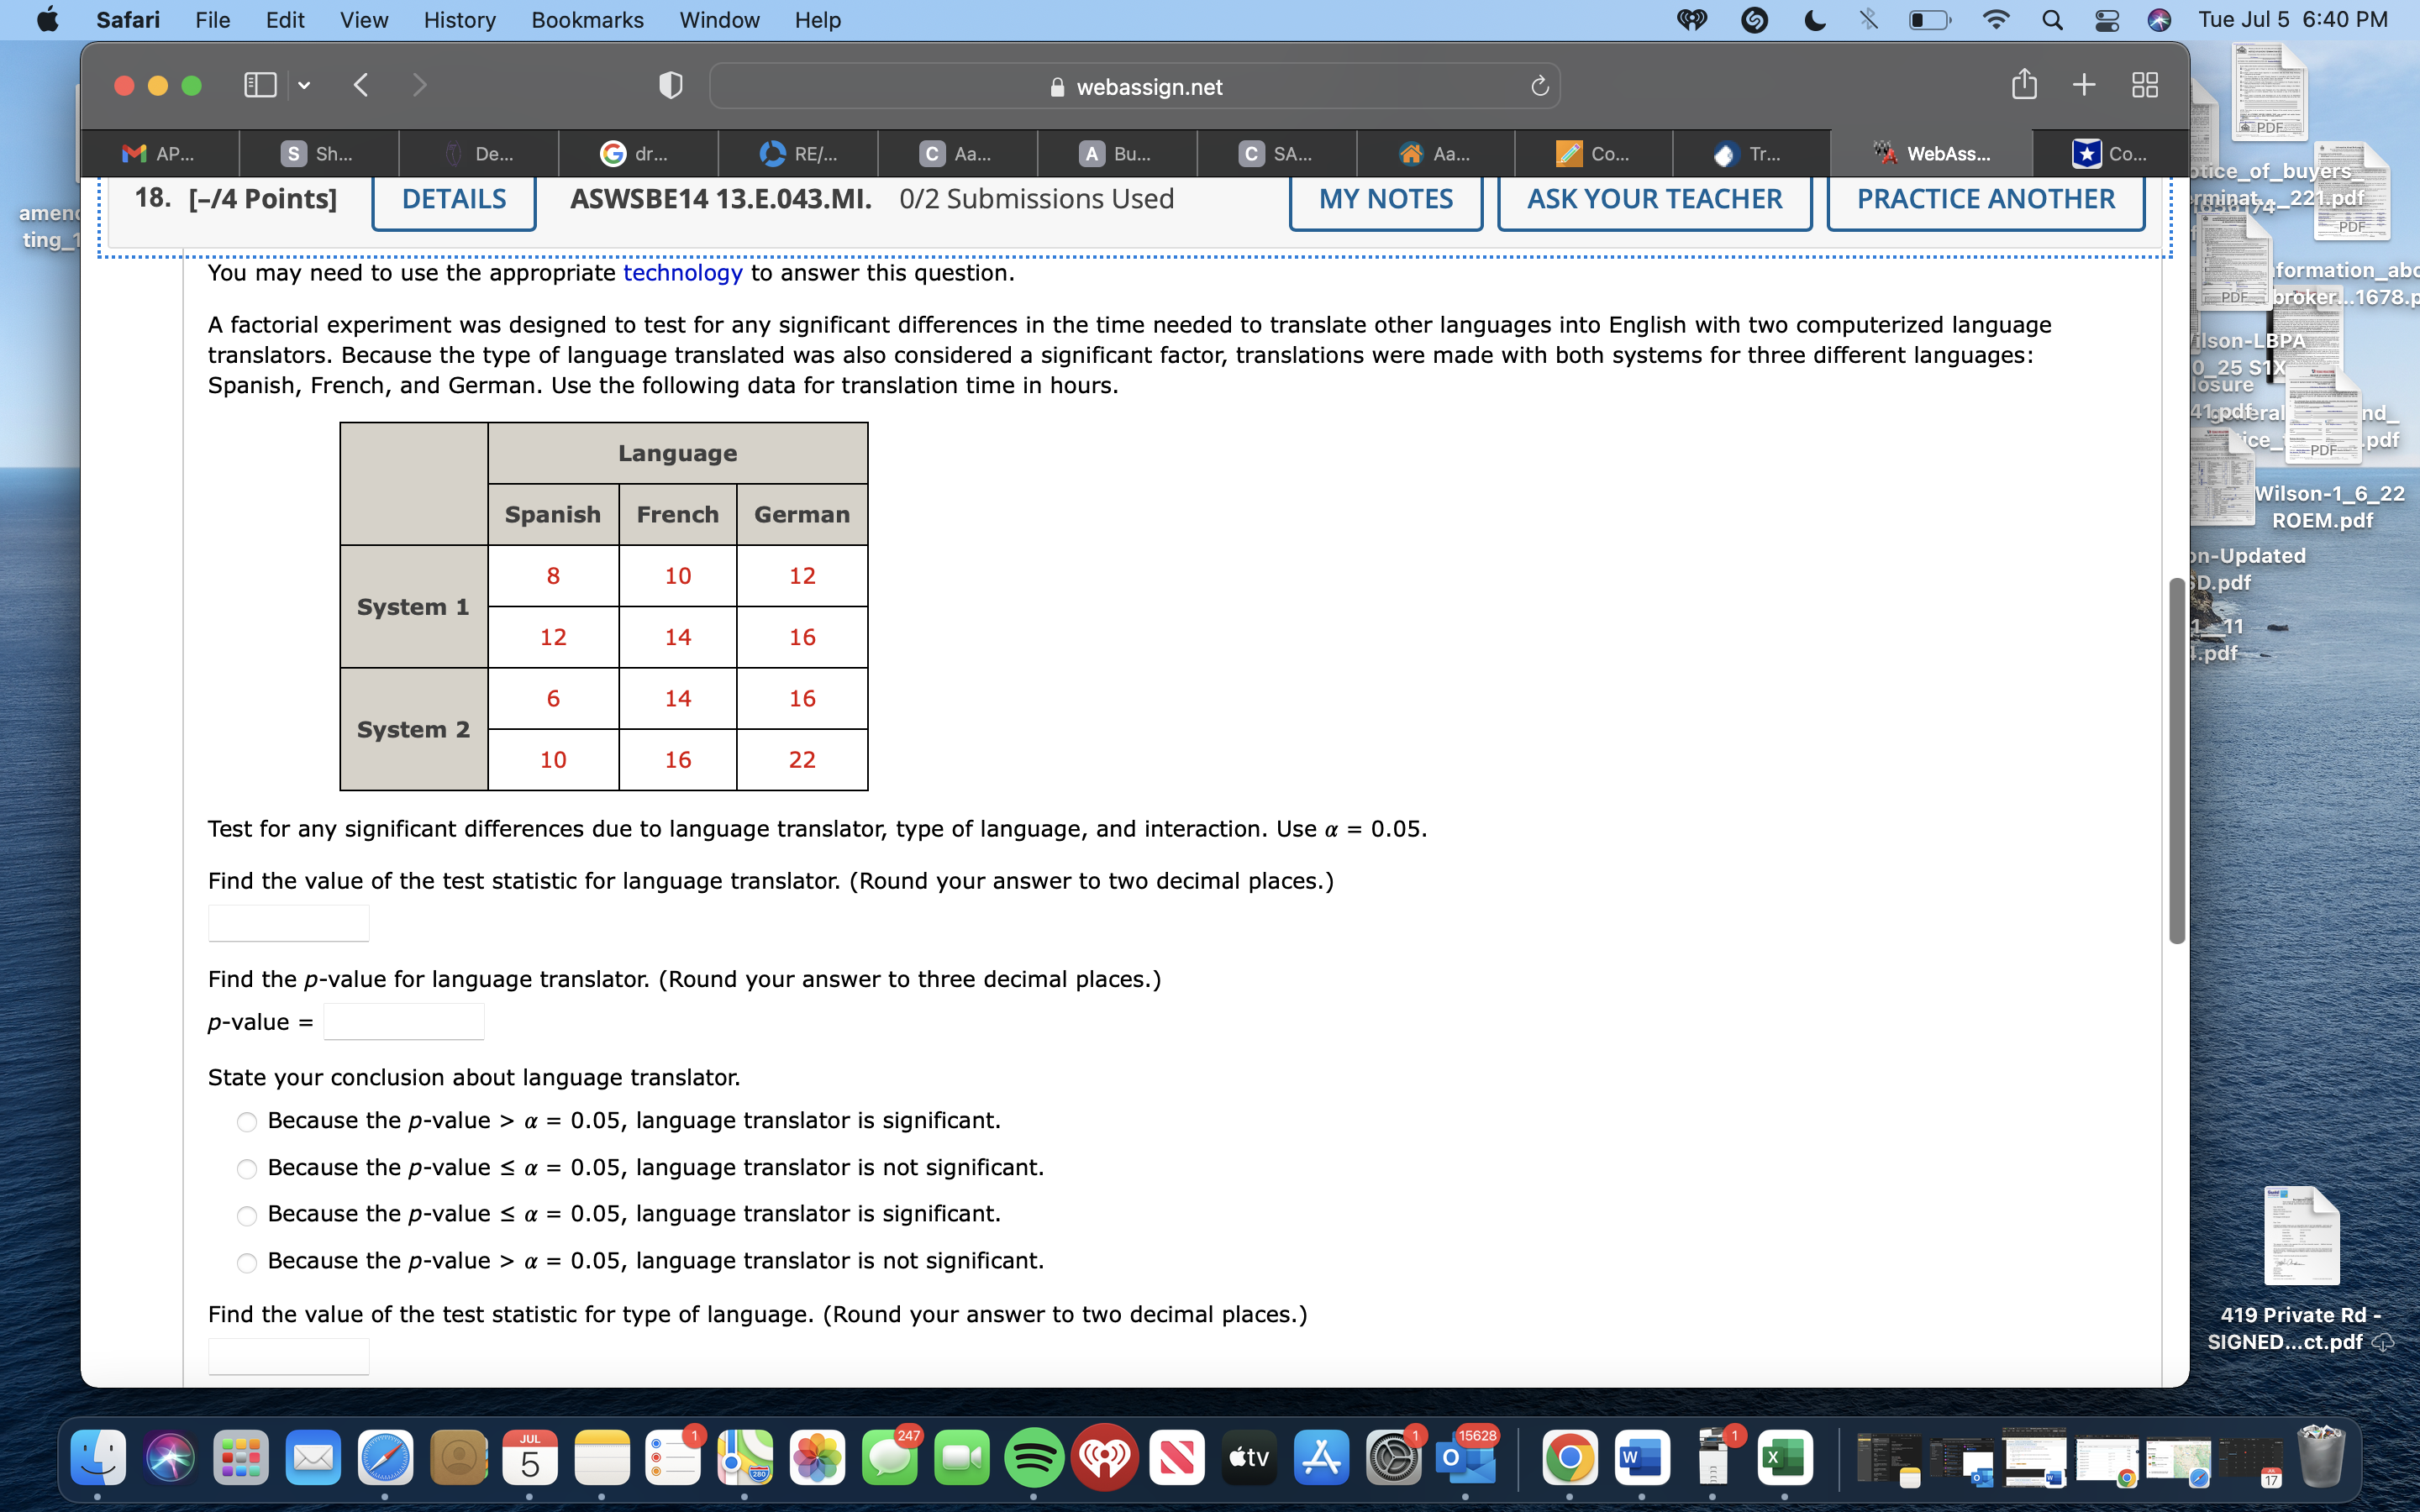2420x1512 pixels.
Task: Open Spotlight search from the menu bar
Action: pos(2052,20)
